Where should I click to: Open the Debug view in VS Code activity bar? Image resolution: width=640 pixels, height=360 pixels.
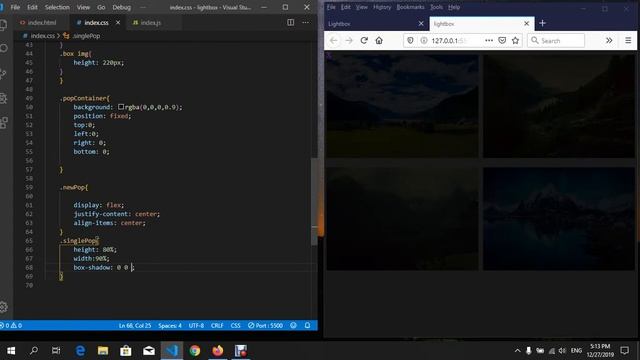(x=3, y=98)
